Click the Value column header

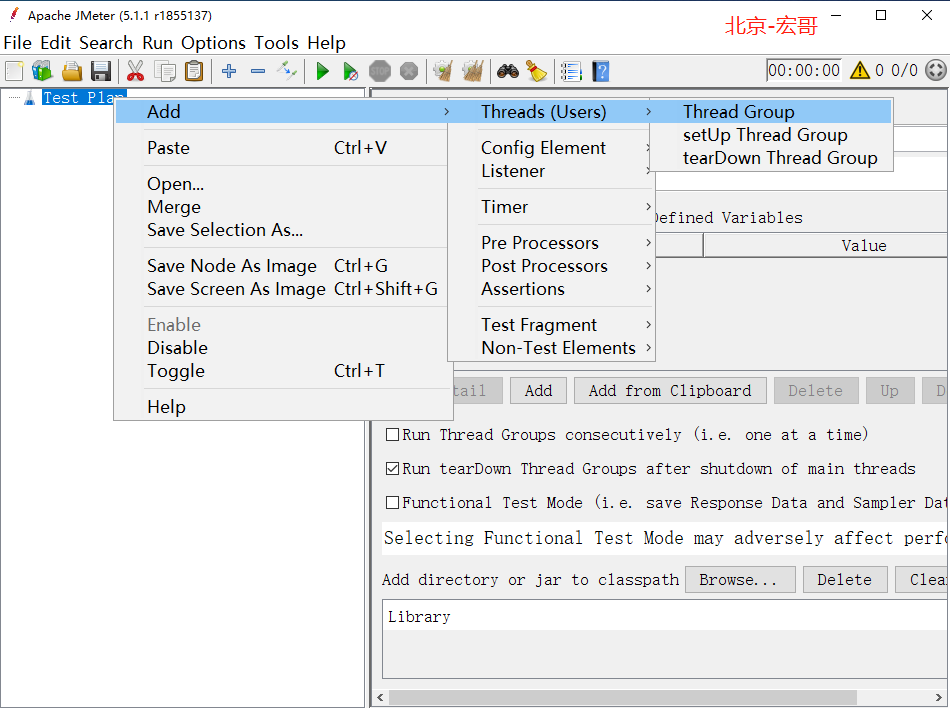coord(826,245)
